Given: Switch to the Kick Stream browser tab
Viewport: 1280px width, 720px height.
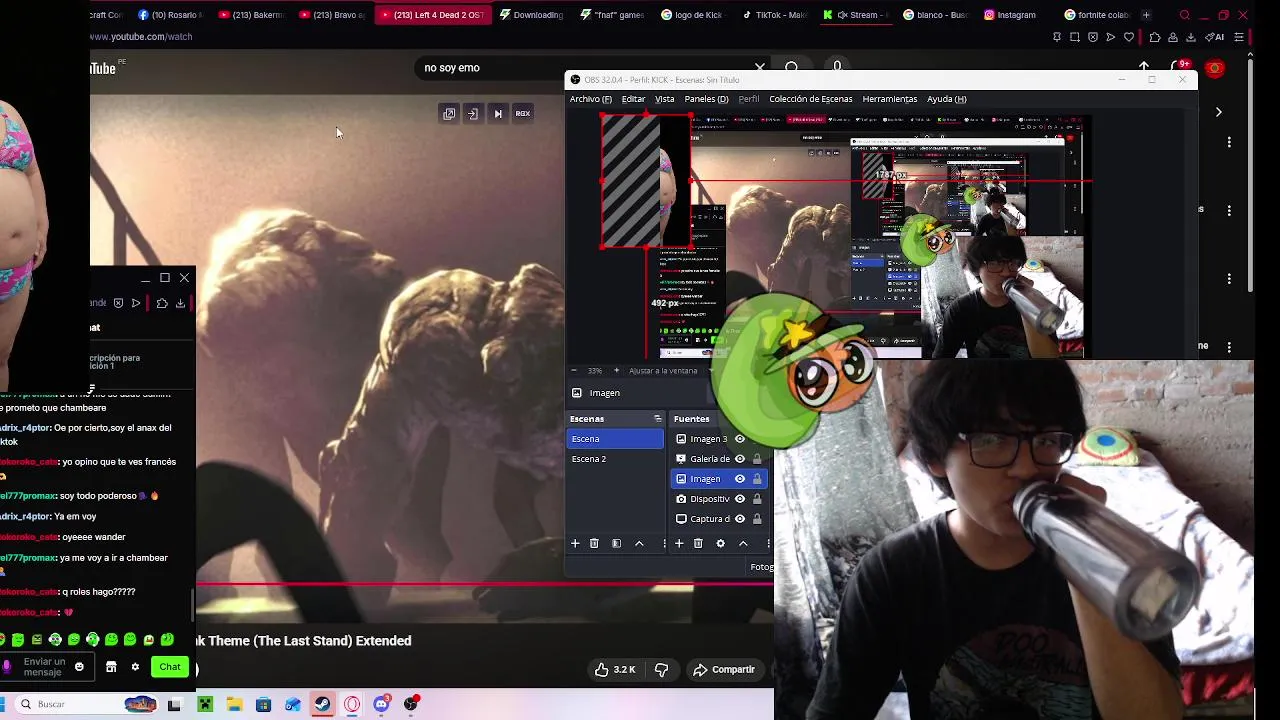Looking at the screenshot, I should tap(855, 15).
